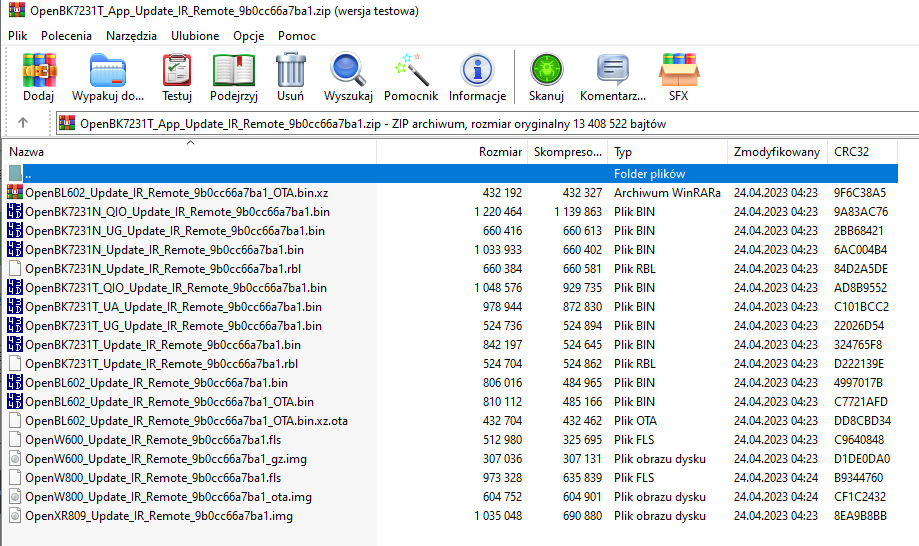
Task: Click blank file icon of OpenBK7231N .rbl
Action: (15, 269)
